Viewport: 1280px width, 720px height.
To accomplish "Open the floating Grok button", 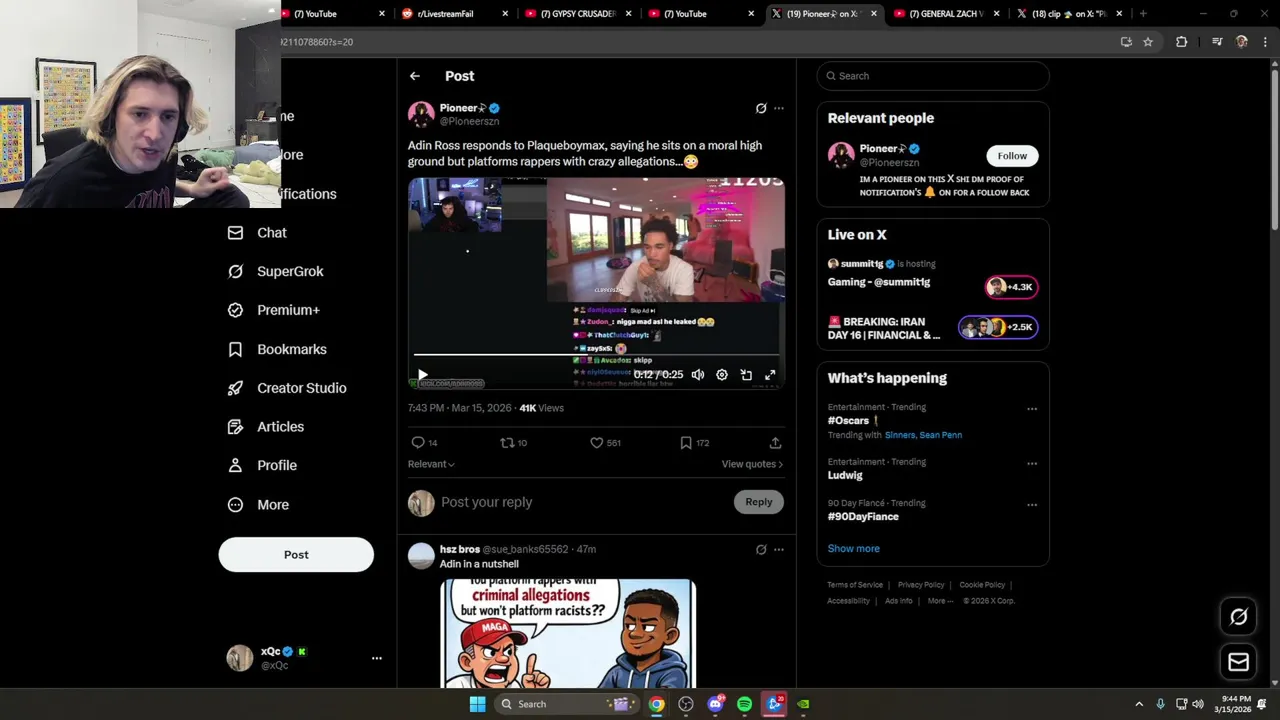I will click(x=1238, y=617).
